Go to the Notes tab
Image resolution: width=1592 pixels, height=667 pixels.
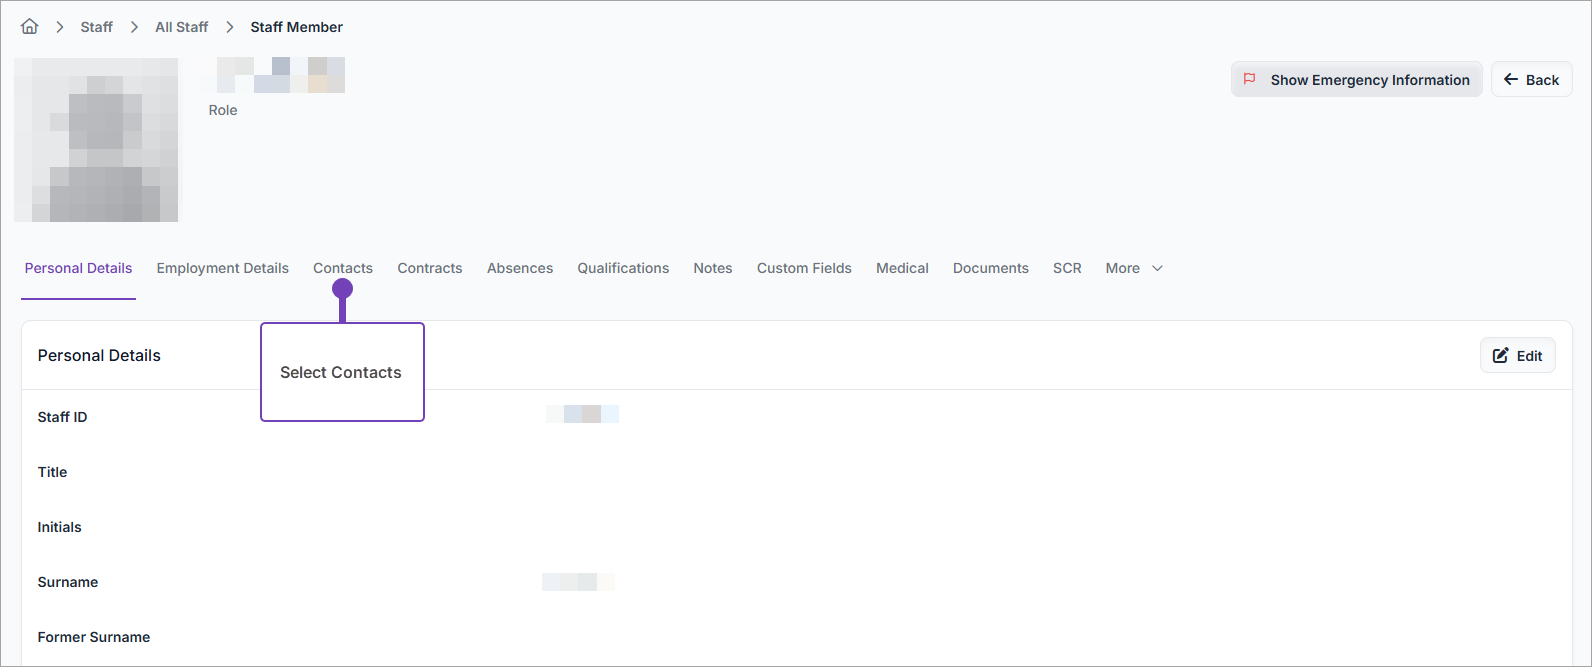pos(712,268)
